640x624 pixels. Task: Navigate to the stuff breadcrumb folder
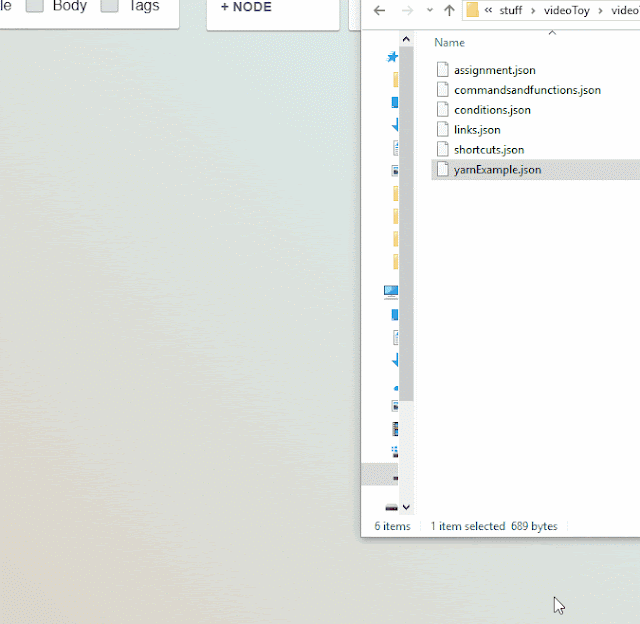[511, 11]
